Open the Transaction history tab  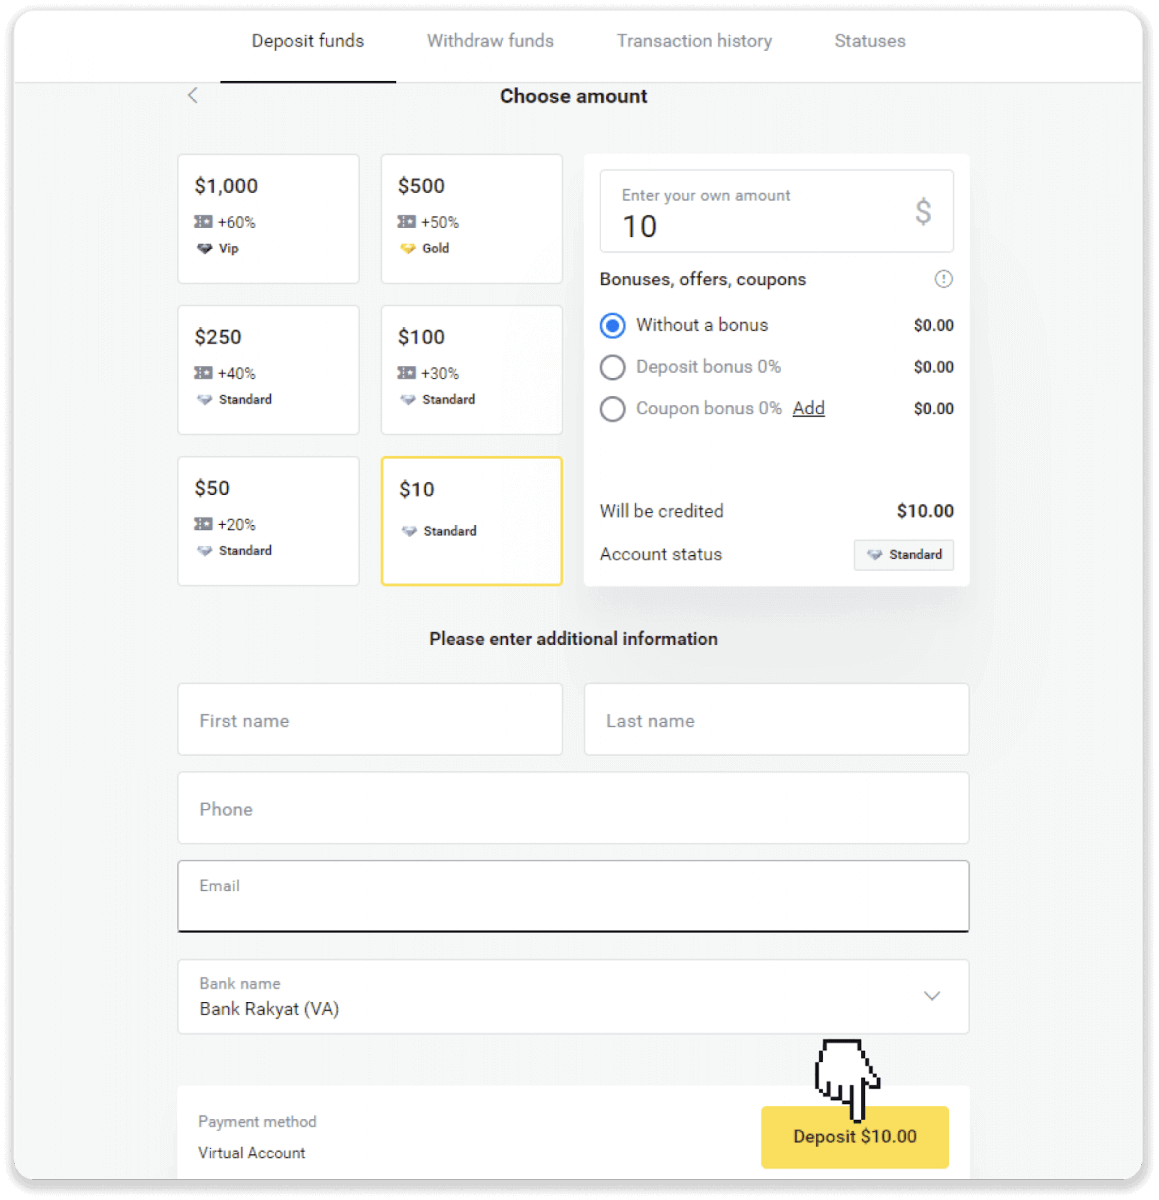(694, 41)
